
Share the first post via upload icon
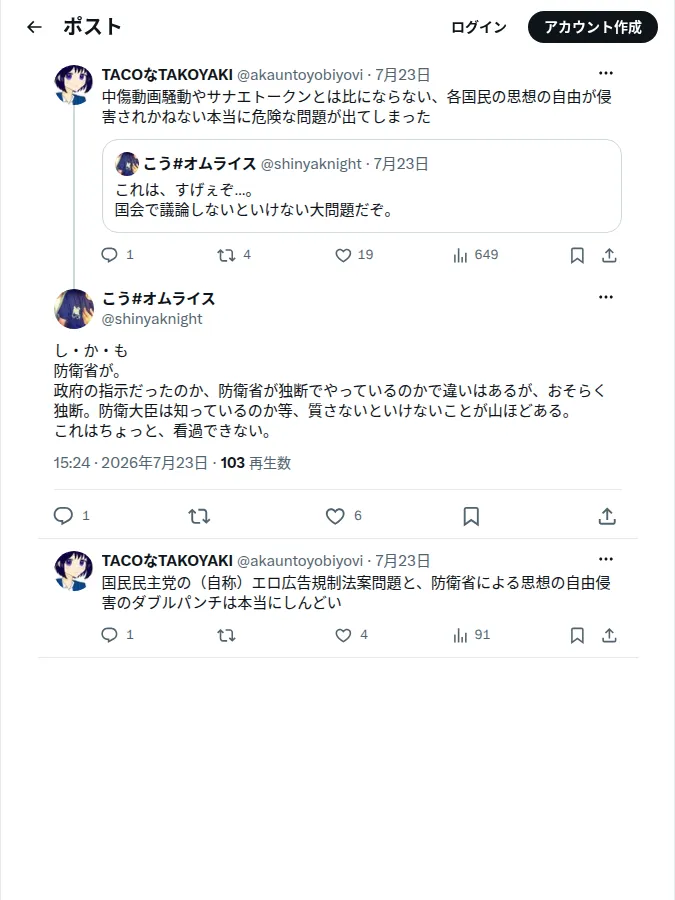pyautogui.click(x=609, y=255)
